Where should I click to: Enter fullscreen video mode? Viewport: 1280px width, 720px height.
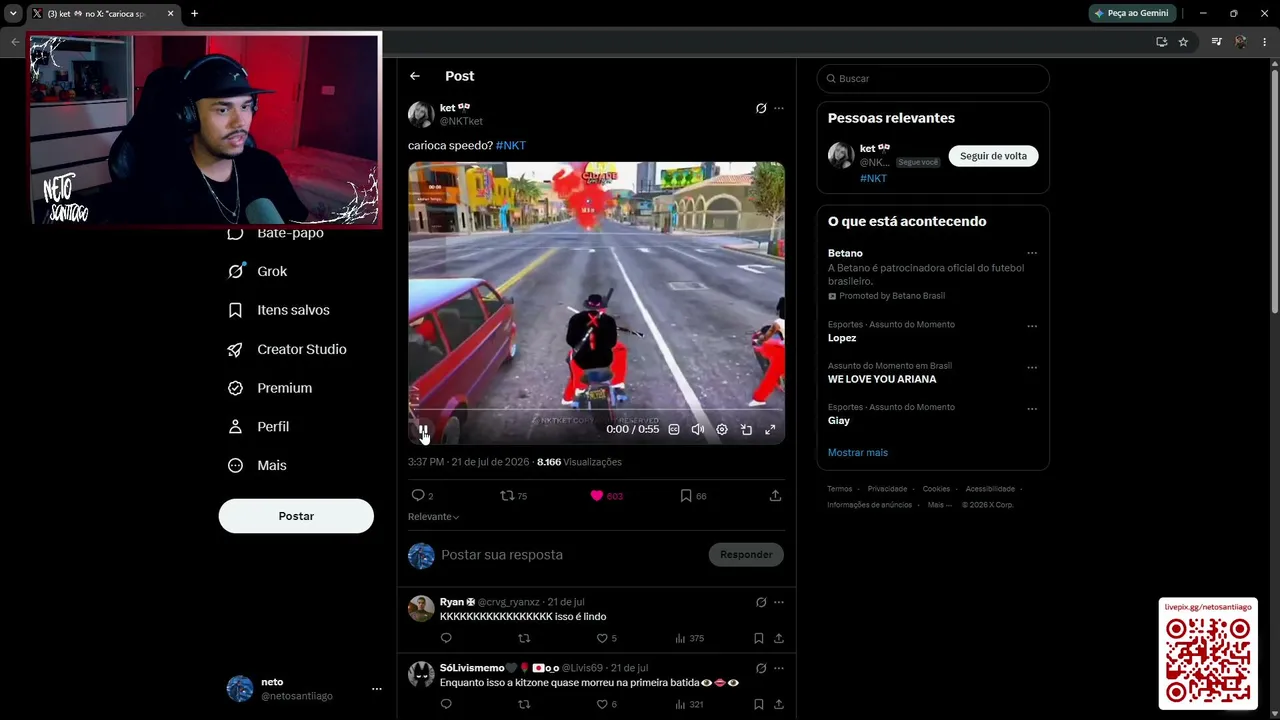(770, 430)
